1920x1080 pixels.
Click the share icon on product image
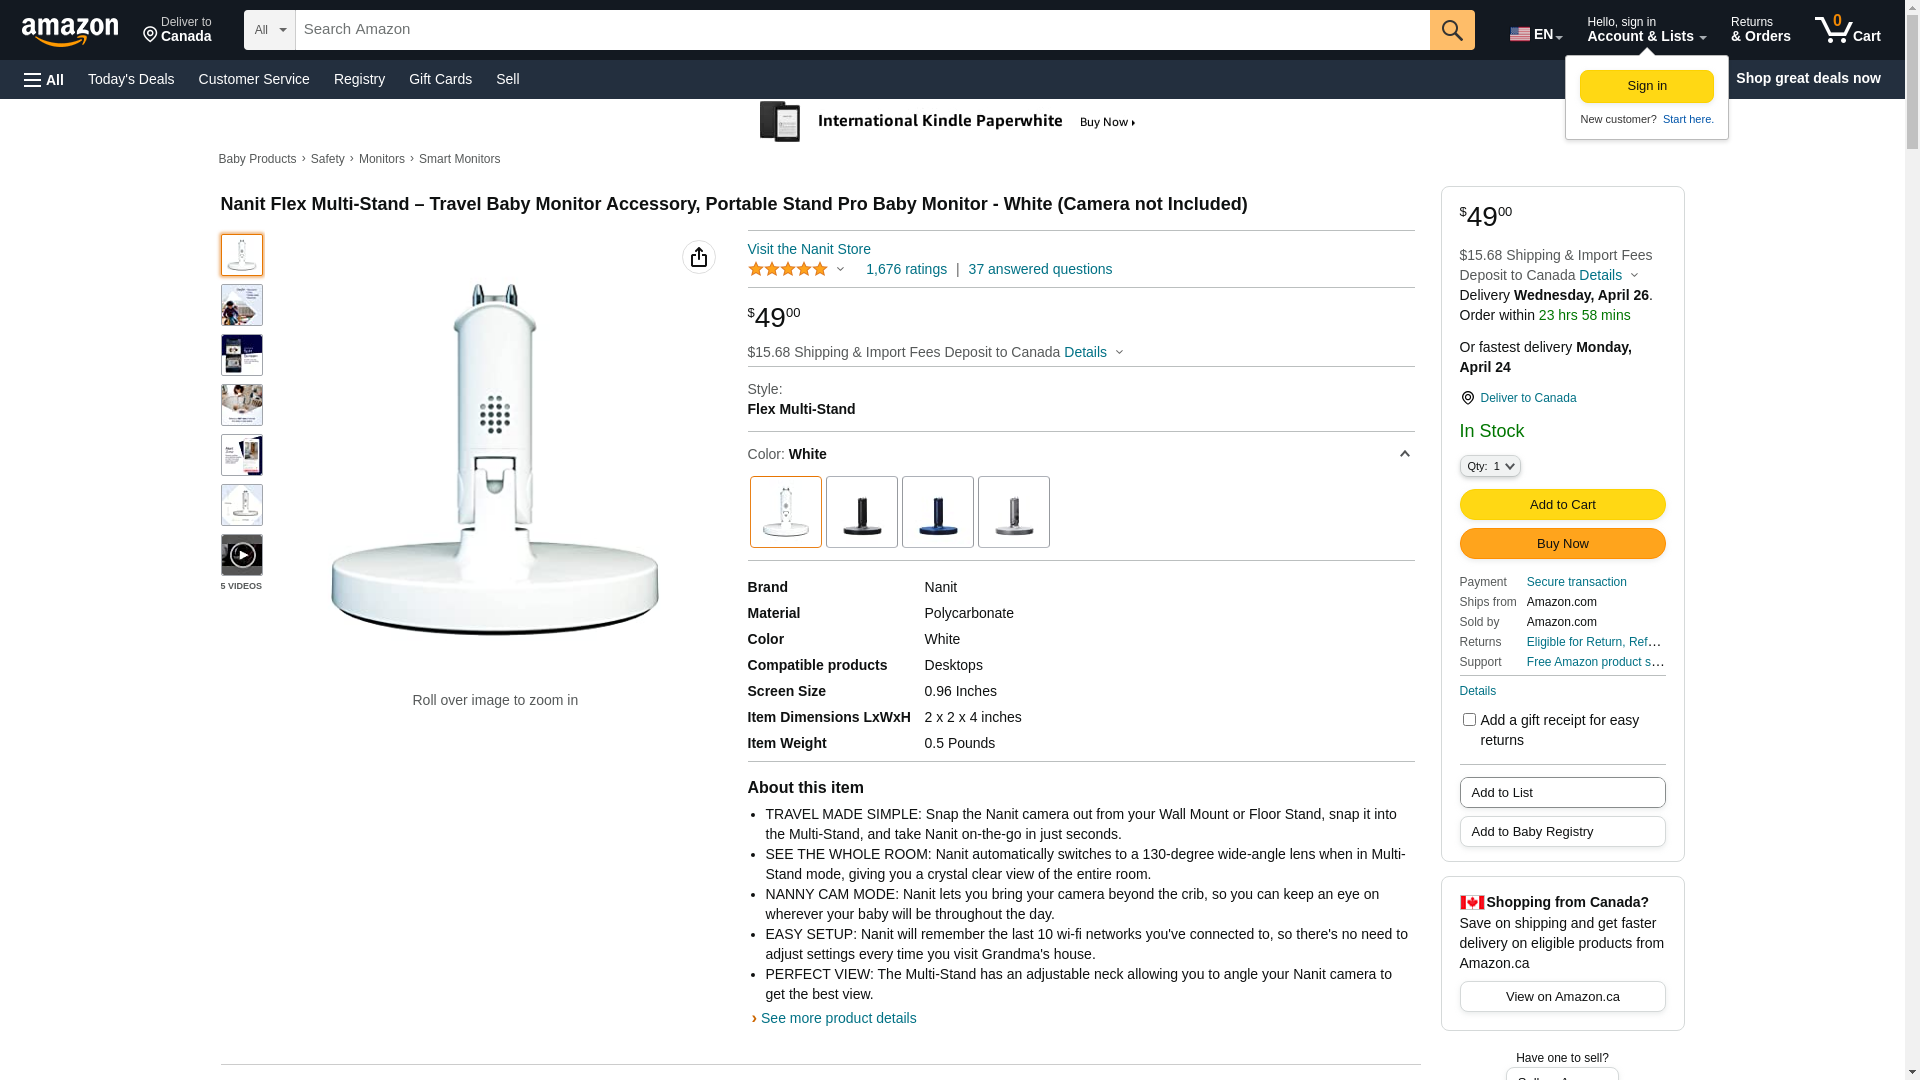coord(699,257)
